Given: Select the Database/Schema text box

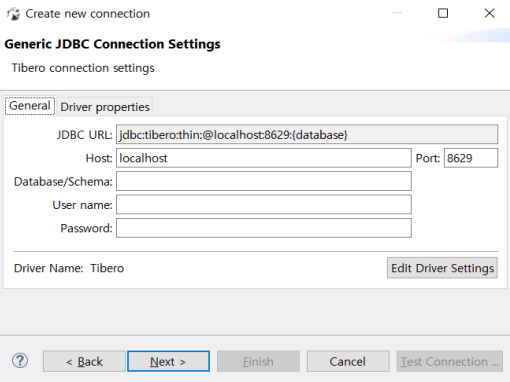Looking at the screenshot, I should coord(264,181).
